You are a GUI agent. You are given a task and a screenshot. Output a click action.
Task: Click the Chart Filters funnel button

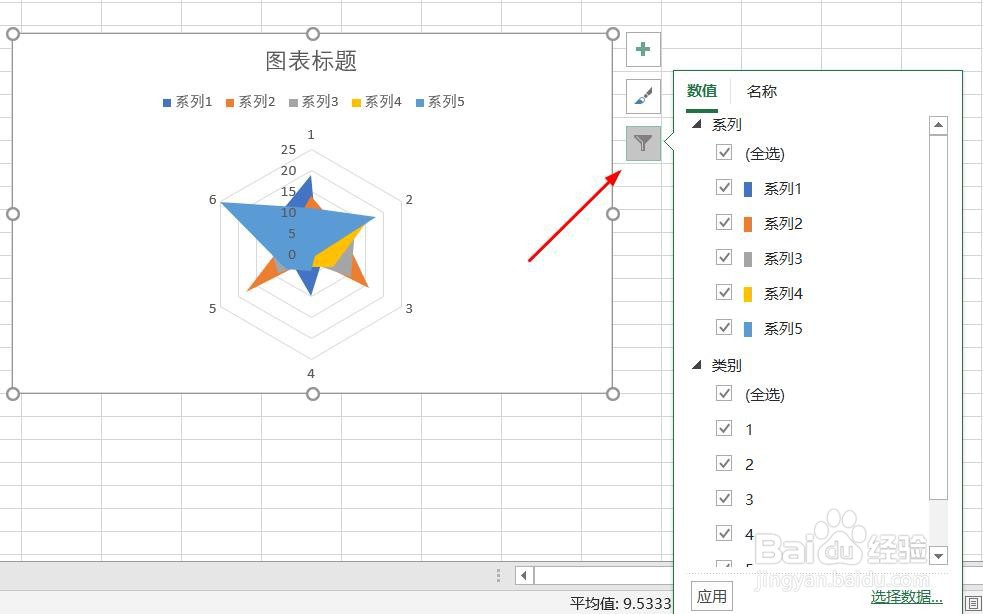tap(643, 143)
